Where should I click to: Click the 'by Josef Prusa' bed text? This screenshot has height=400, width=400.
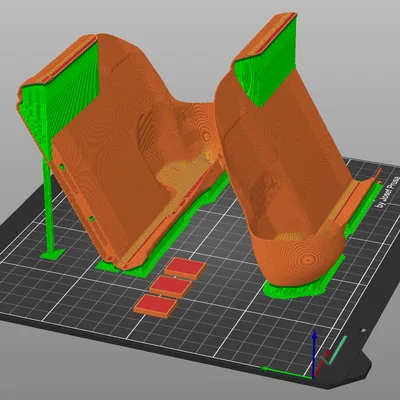[388, 192]
